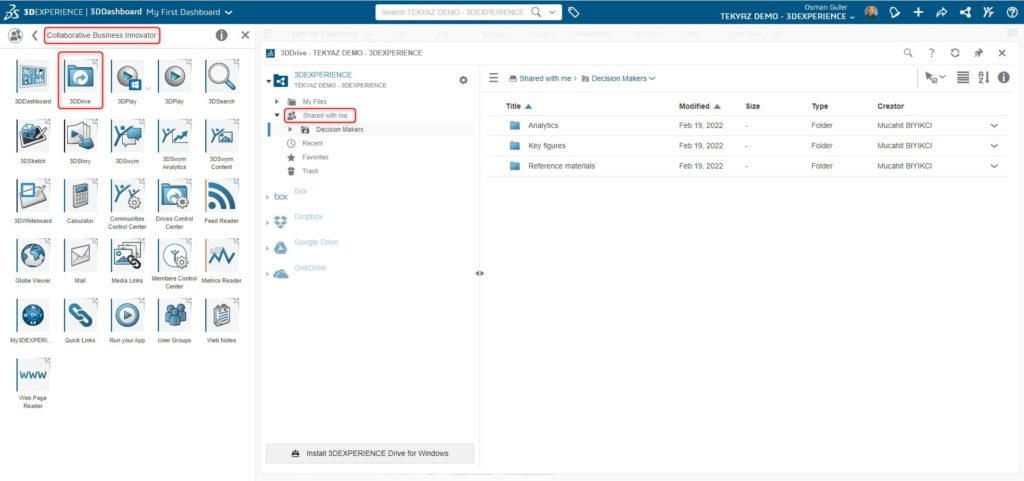Launch the Web Page Reader app
1024x481 pixels.
(33, 375)
